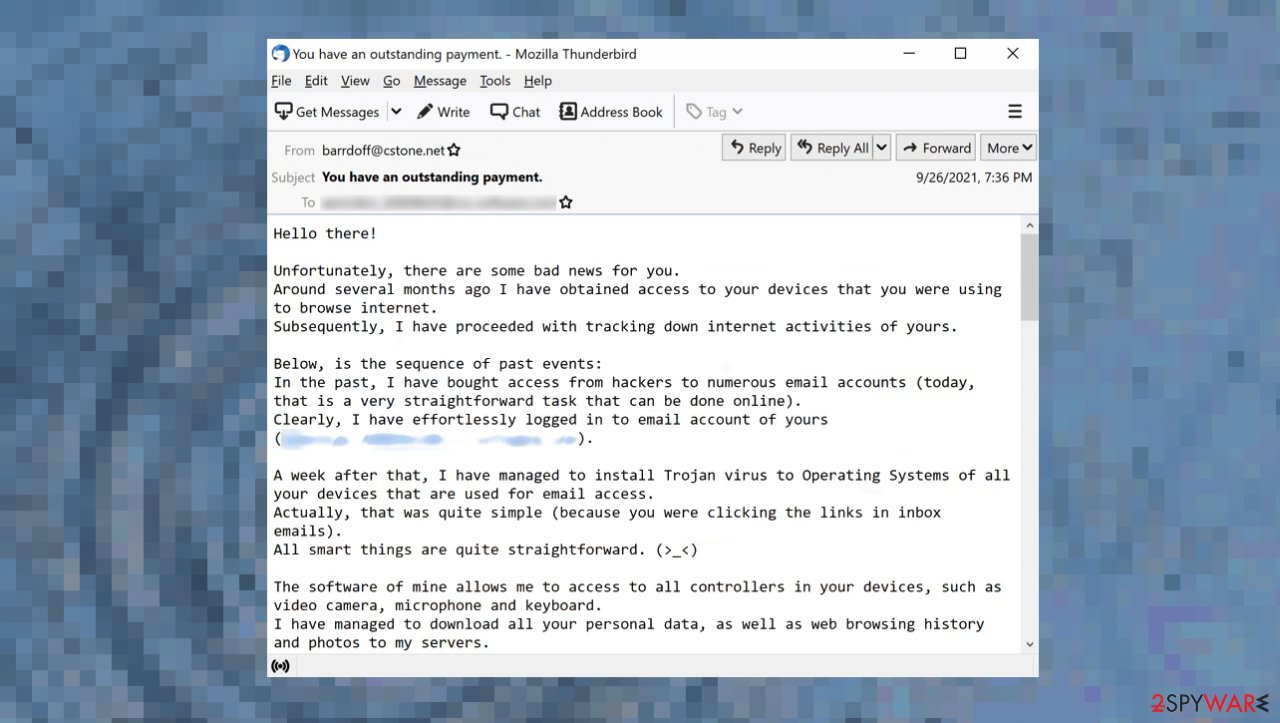Image resolution: width=1280 pixels, height=723 pixels.
Task: Click the 'Hello there!' greeting line
Action: pyautogui.click(x=325, y=233)
